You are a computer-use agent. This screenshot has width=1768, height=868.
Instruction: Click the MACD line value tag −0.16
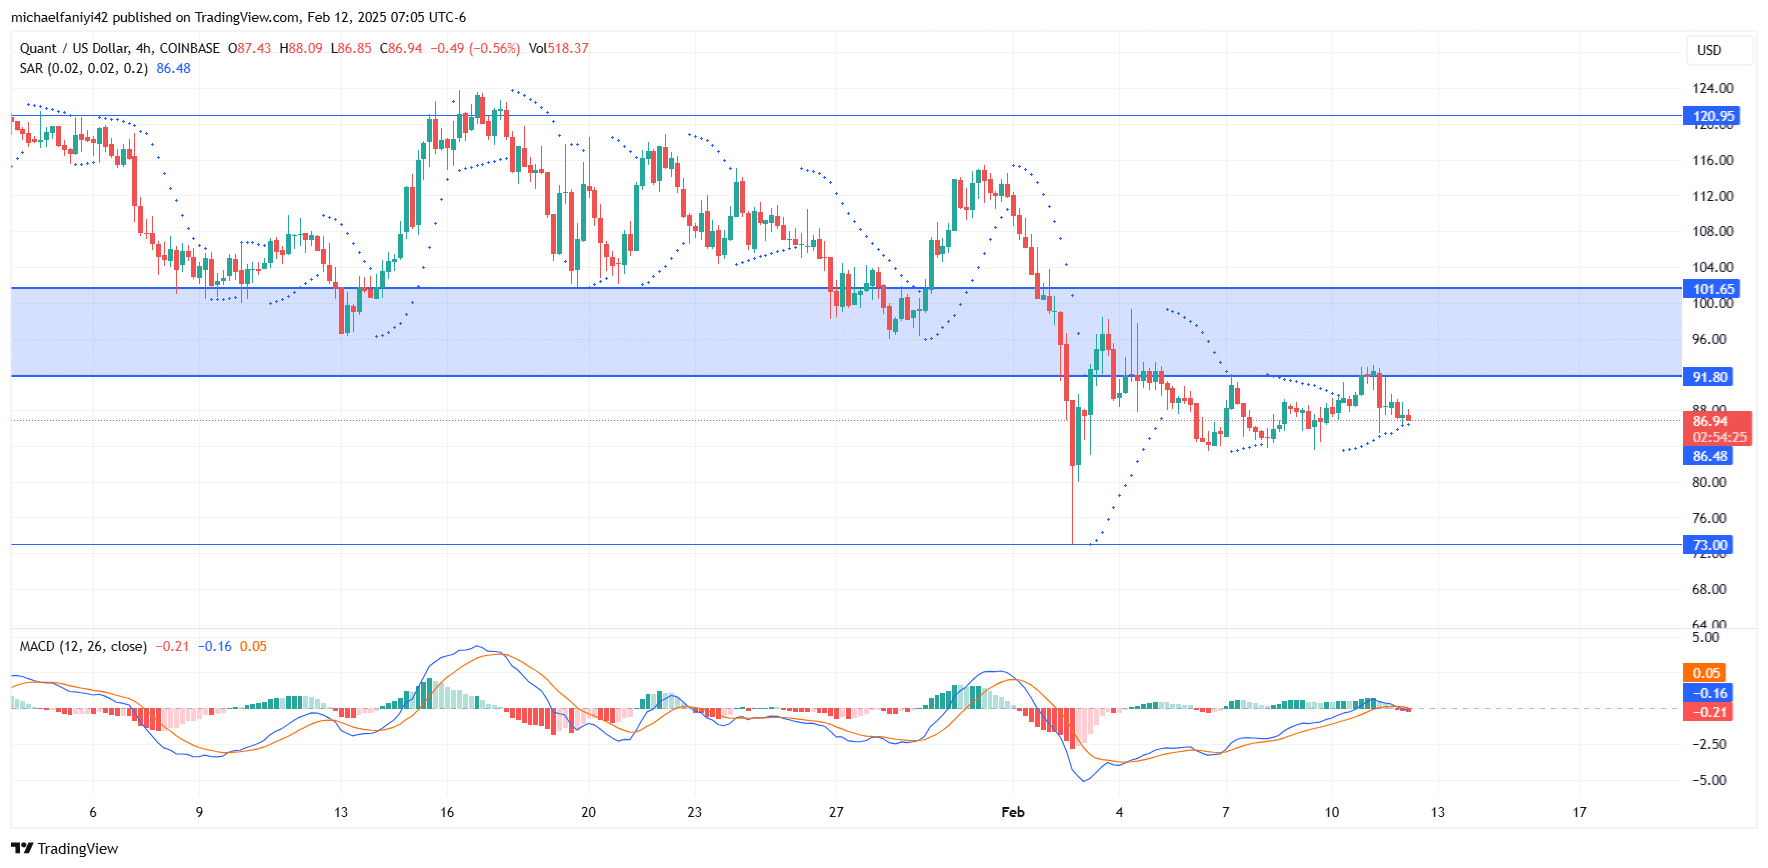(1709, 693)
